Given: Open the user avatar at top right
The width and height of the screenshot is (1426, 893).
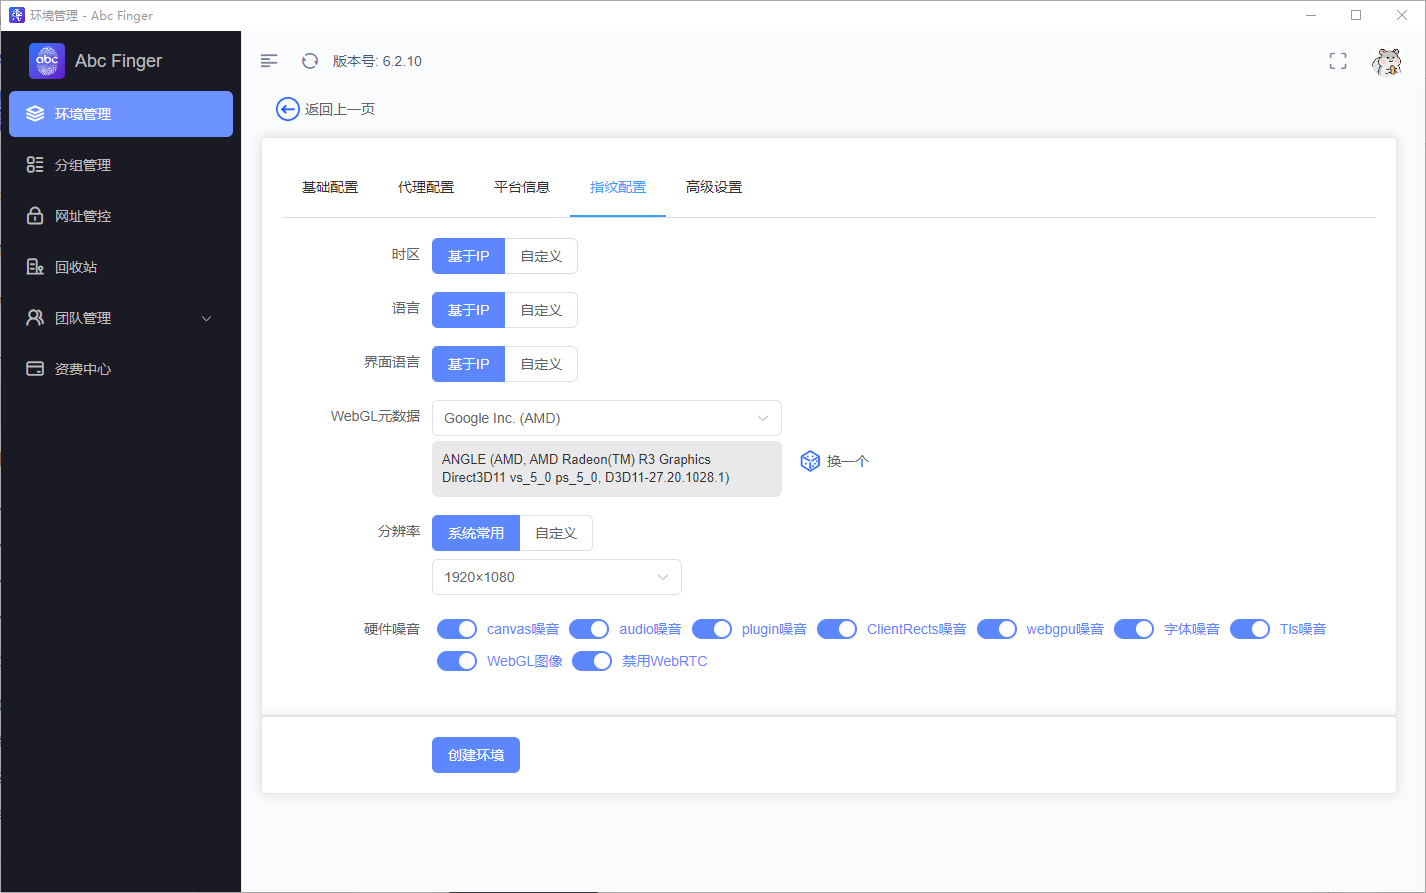Looking at the screenshot, I should point(1386,62).
